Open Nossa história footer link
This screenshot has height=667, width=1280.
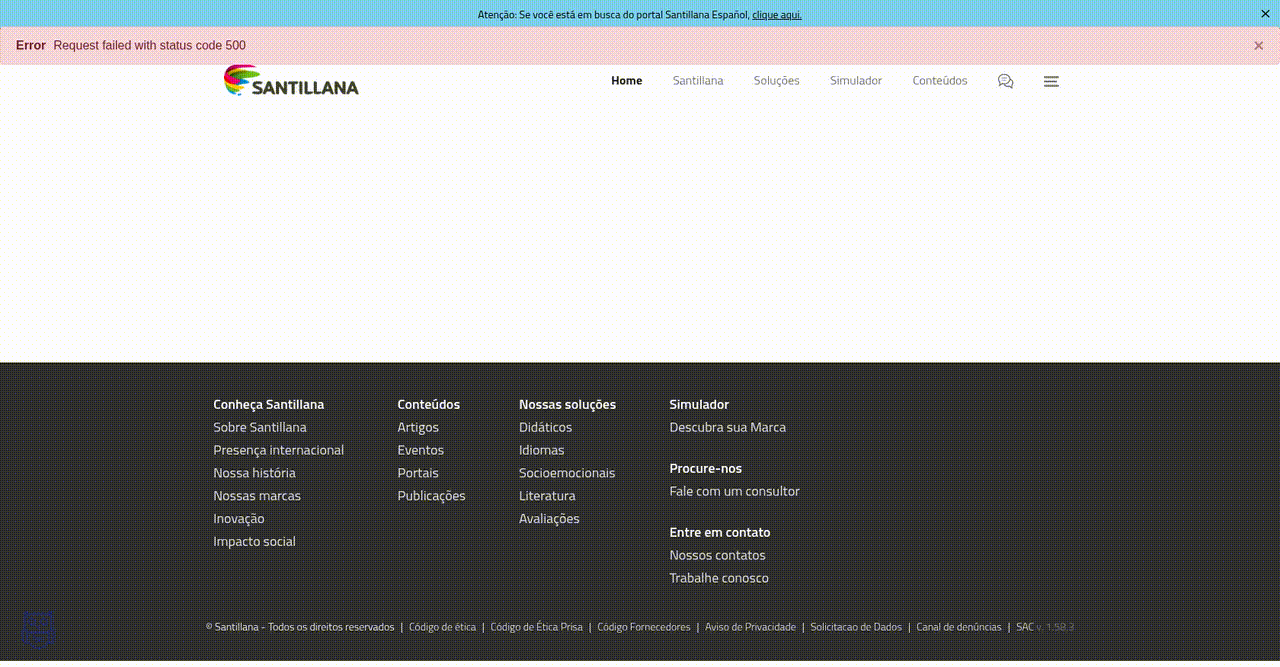pos(255,473)
